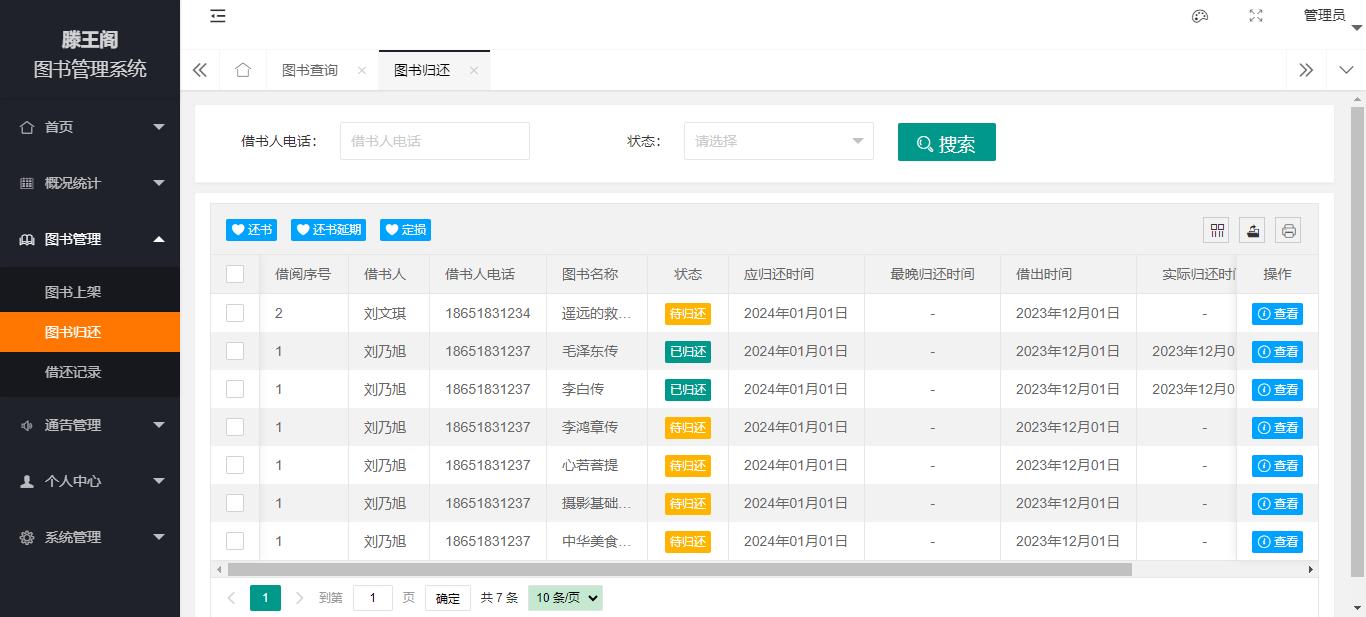
Task: Open 借还记录 in the sidebar
Action: [x=73, y=372]
